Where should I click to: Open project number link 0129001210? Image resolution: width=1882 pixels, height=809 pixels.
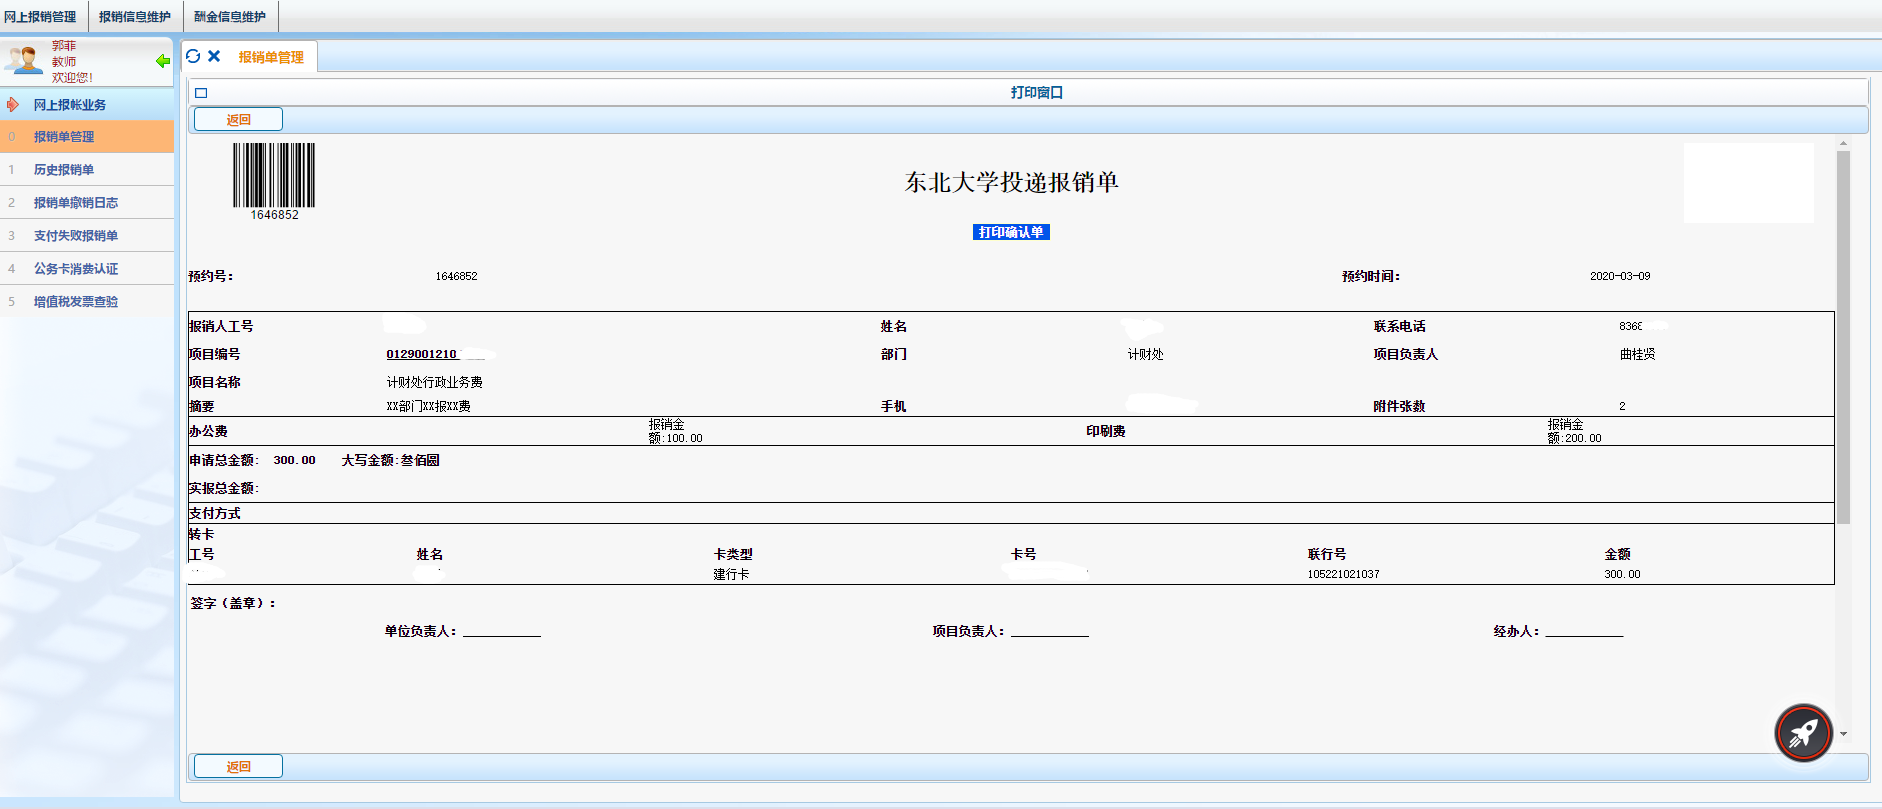click(x=422, y=354)
